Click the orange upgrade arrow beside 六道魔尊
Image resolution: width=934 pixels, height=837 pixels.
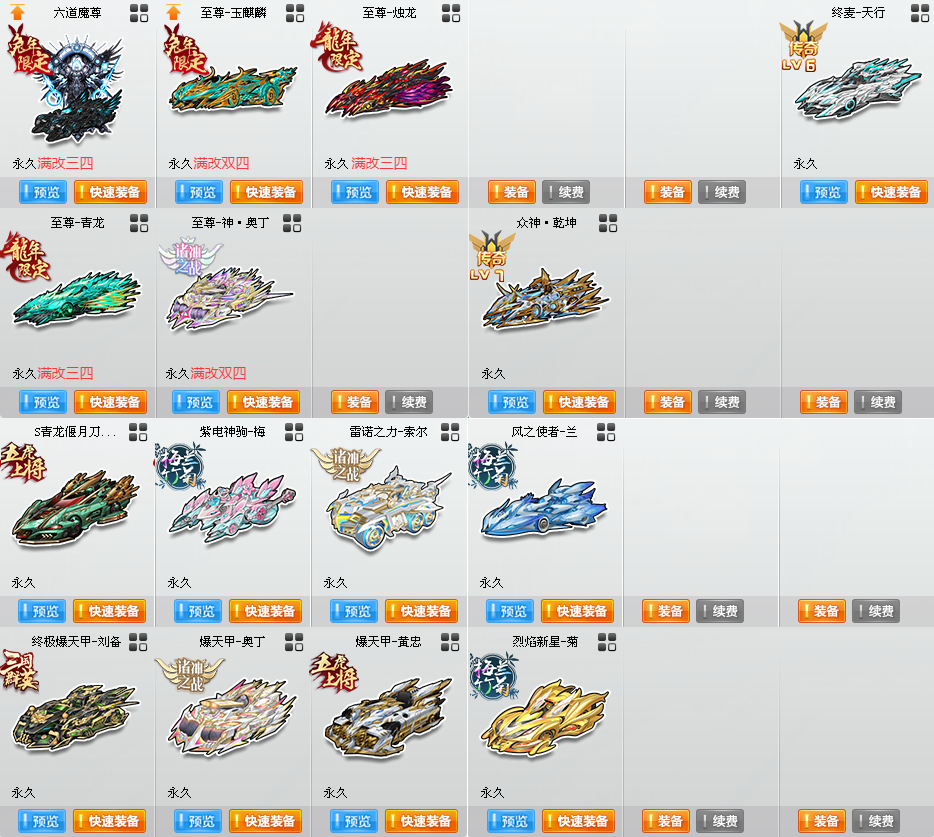pos(17,12)
